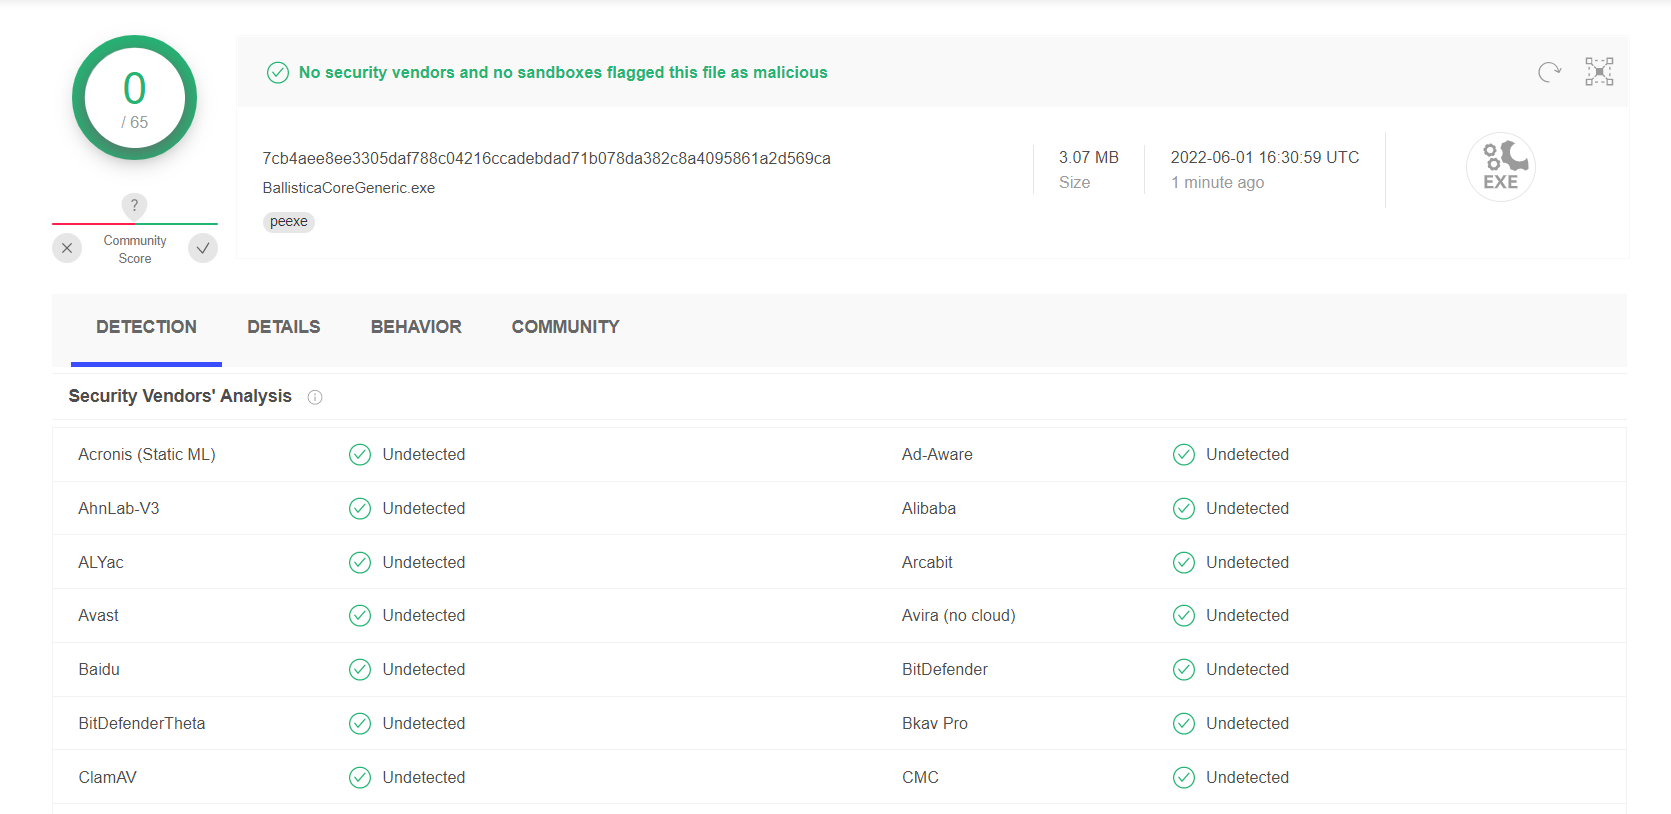Click Avira (no cloud) undetected check icon
The height and width of the screenshot is (814, 1671).
point(1184,616)
